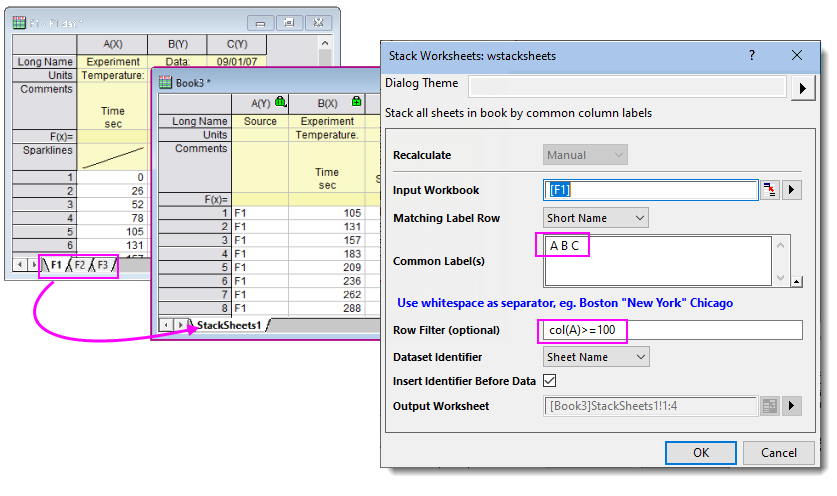The image size is (837, 496).
Task: Click the Units row label in F1 window
Action: [45, 75]
